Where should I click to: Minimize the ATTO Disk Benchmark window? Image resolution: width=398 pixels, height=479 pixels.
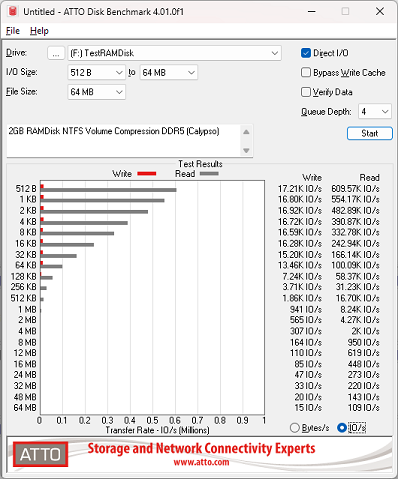[312, 11]
